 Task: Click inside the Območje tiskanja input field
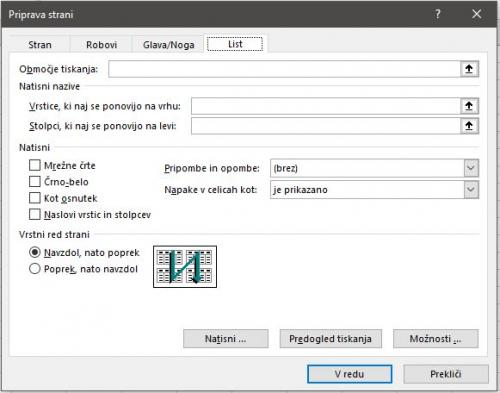pos(284,69)
